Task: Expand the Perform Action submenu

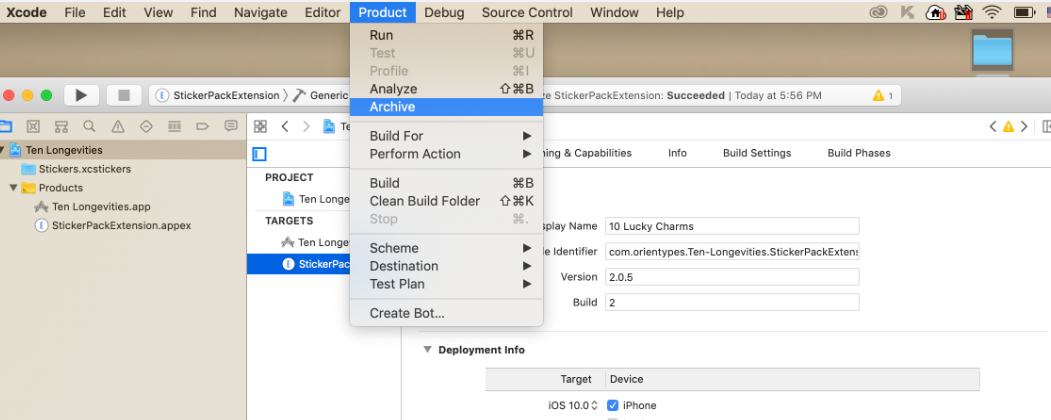Action: click(446, 153)
